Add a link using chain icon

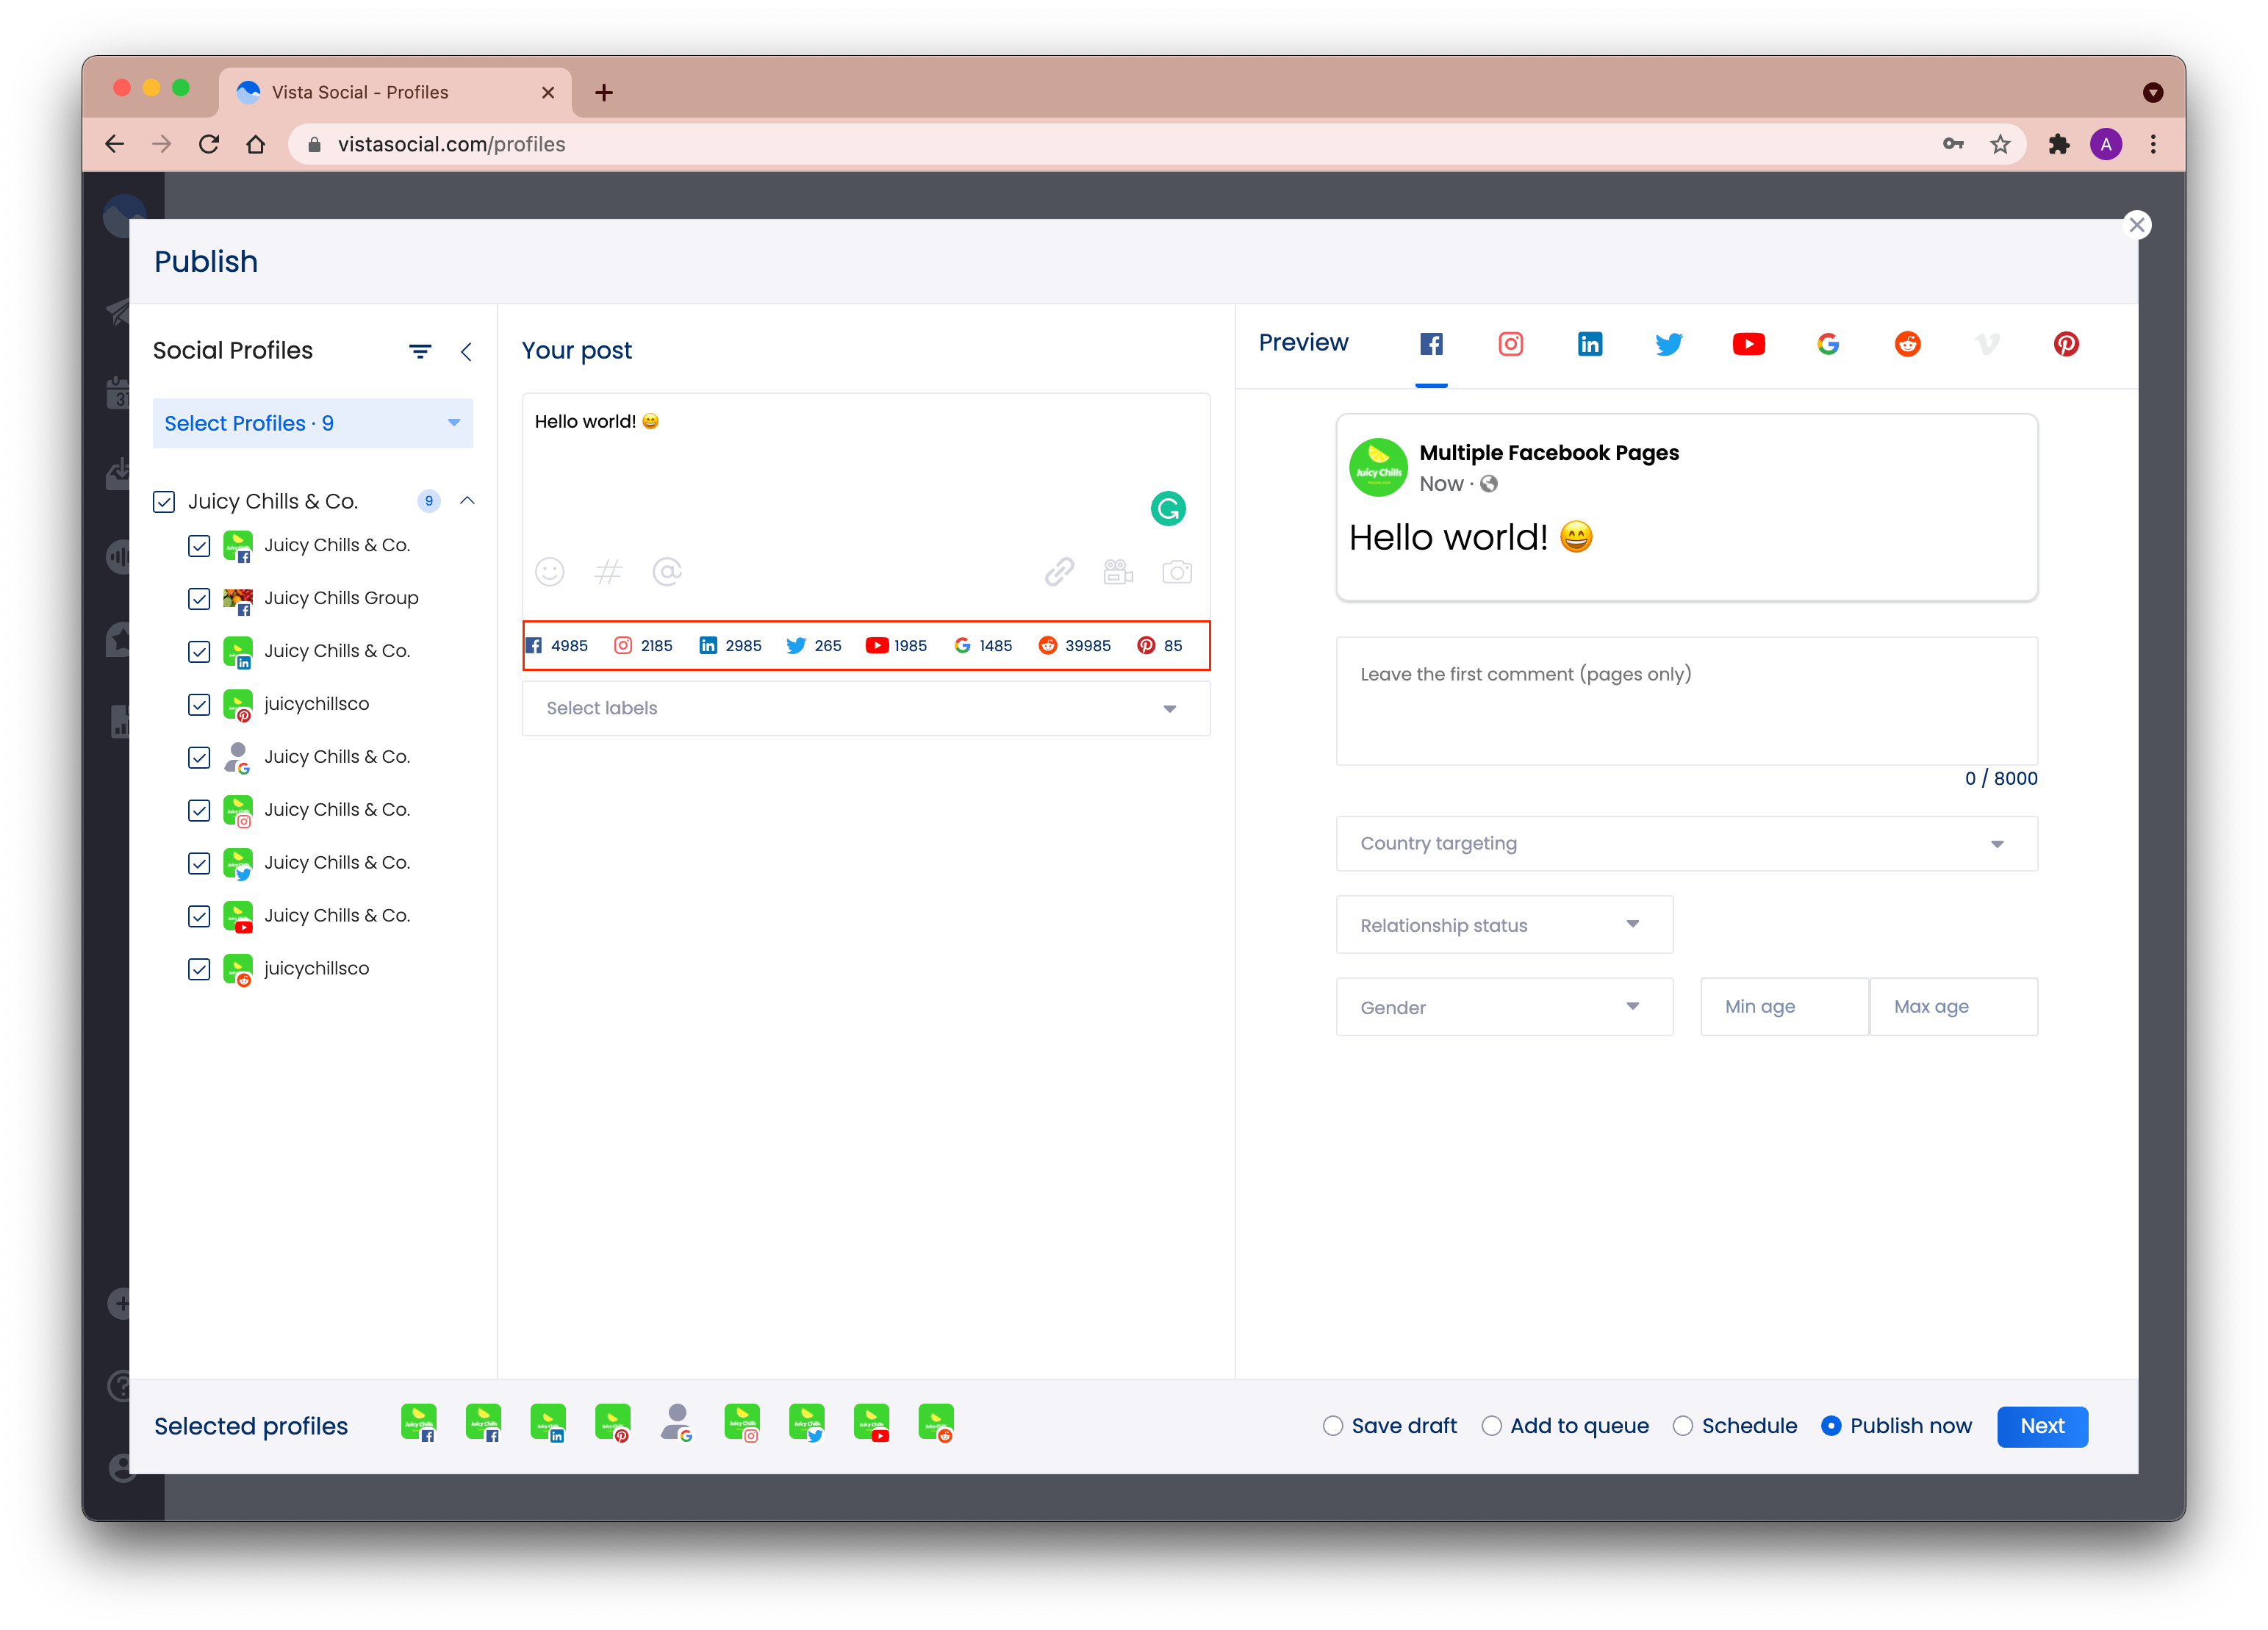(1059, 572)
